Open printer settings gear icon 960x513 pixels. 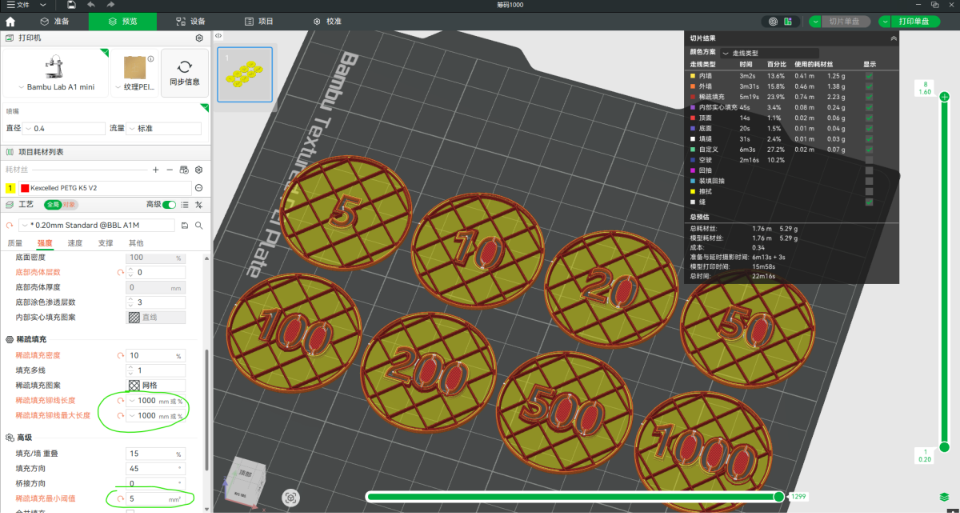199,38
